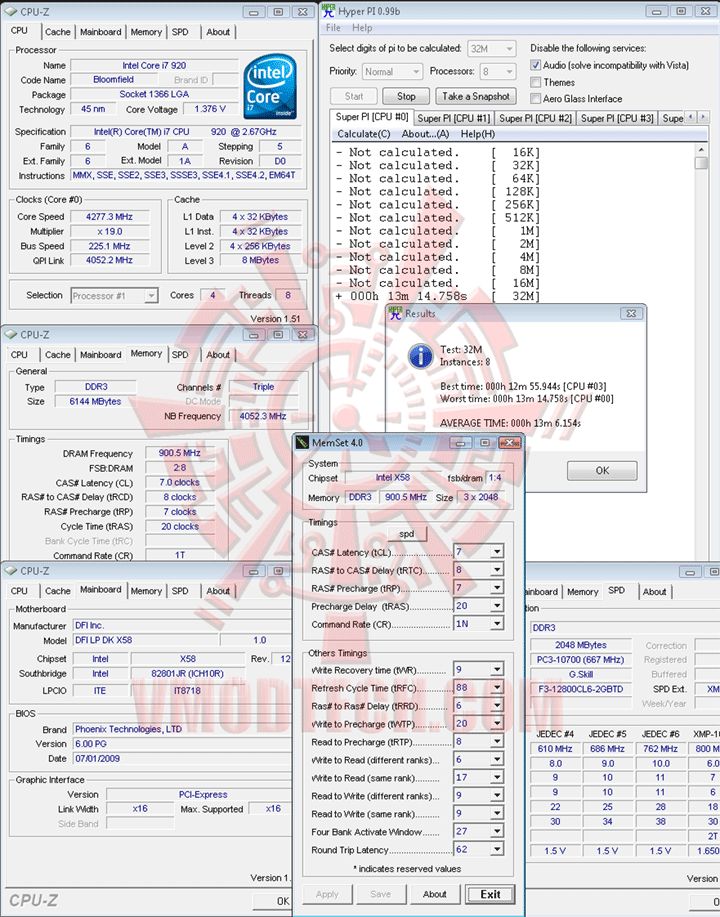Image resolution: width=720 pixels, height=917 pixels.
Task: Open the Refresh Cycle Time (tRFC) dropdown
Action: click(497, 688)
